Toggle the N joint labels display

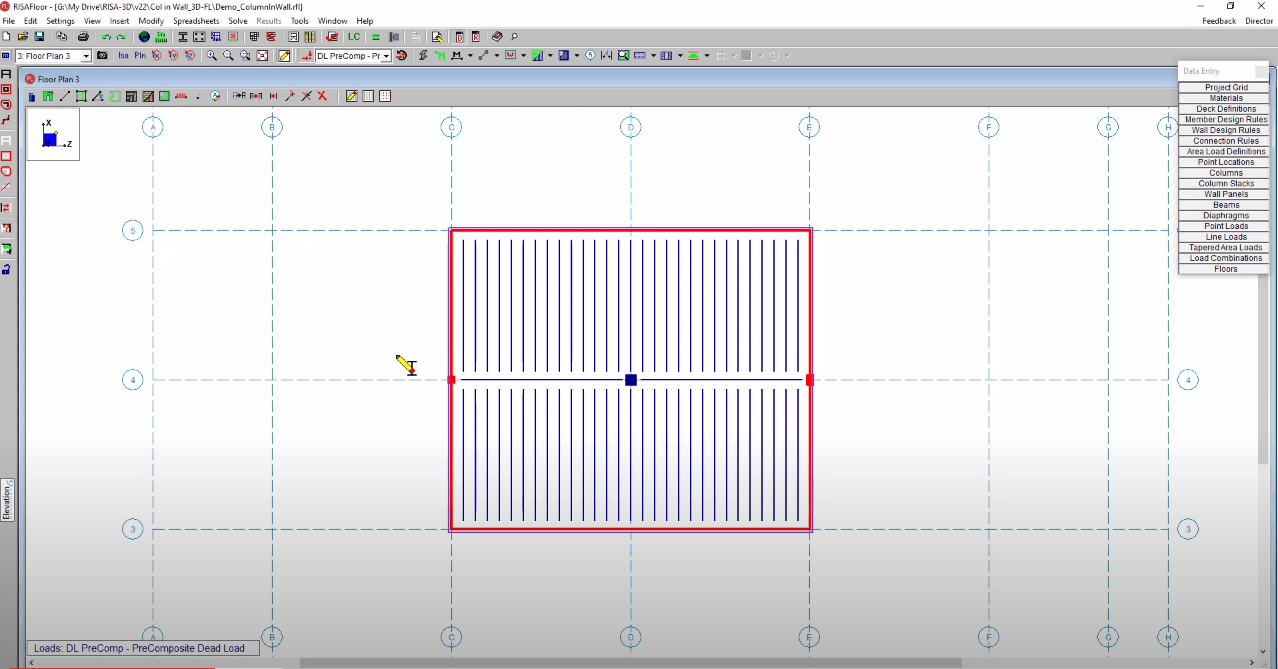click(x=440, y=56)
